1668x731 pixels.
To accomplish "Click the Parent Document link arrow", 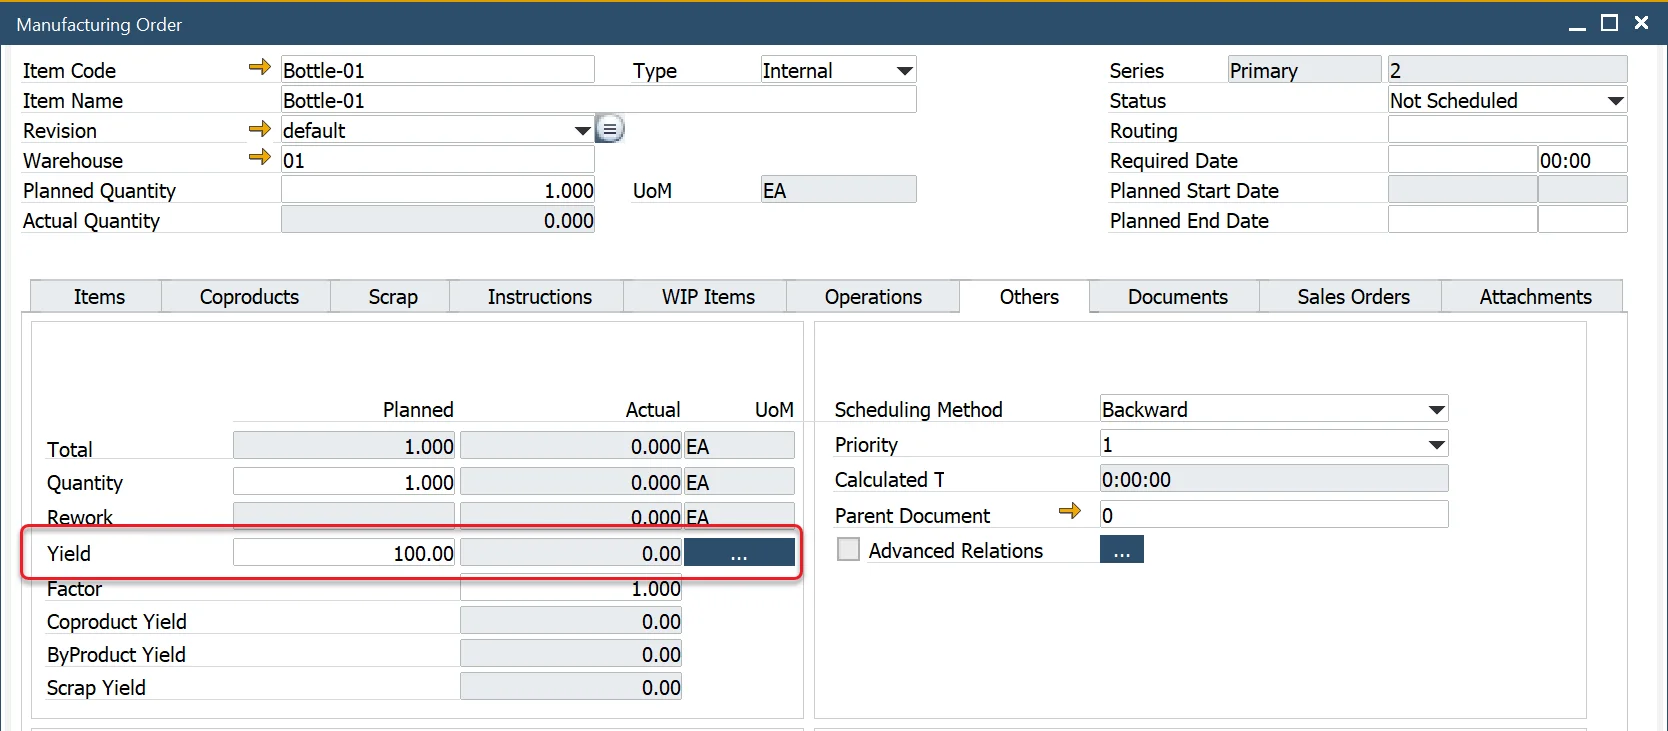I will click(x=1069, y=512).
